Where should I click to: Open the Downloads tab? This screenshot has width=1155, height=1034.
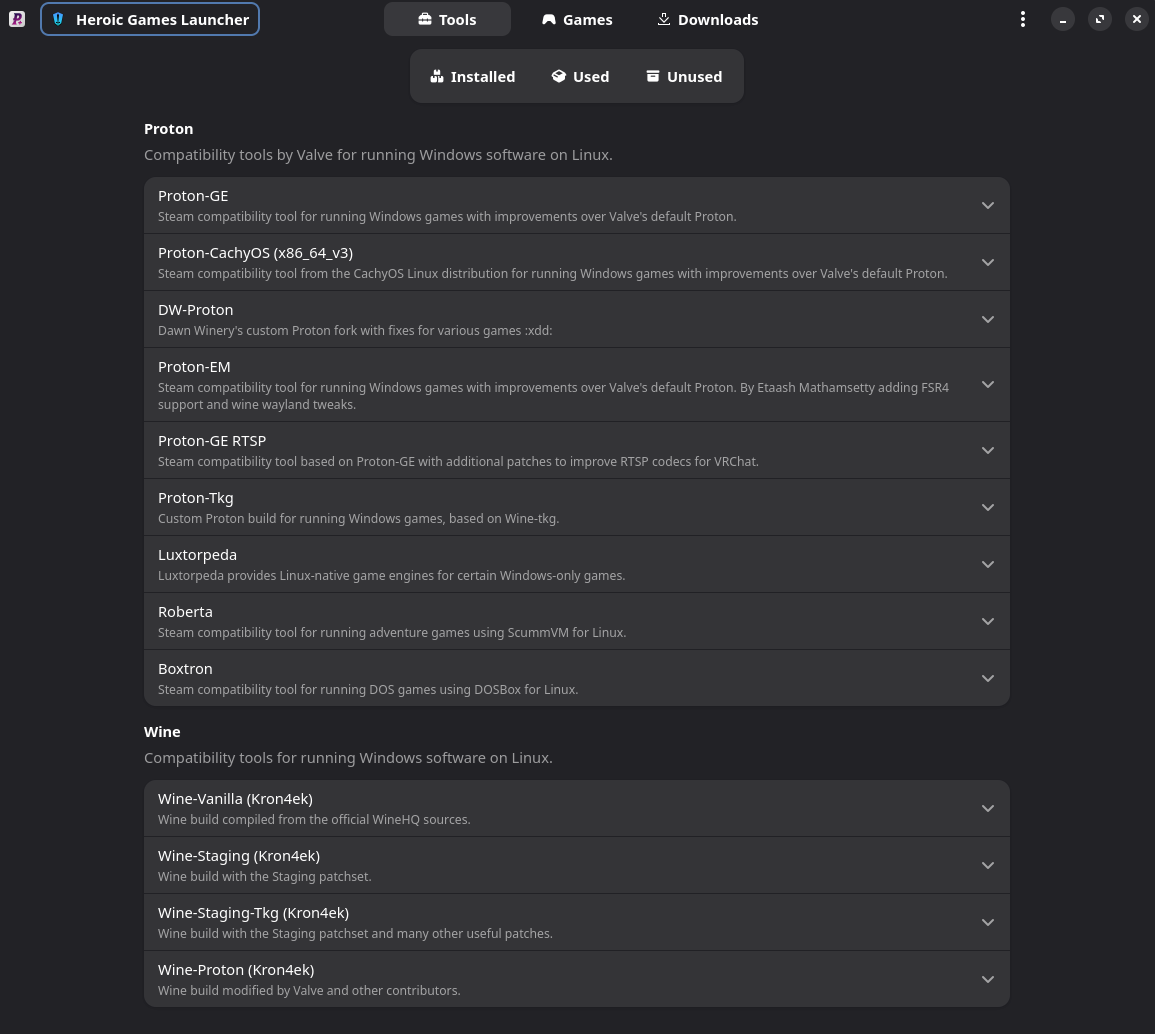click(x=707, y=19)
